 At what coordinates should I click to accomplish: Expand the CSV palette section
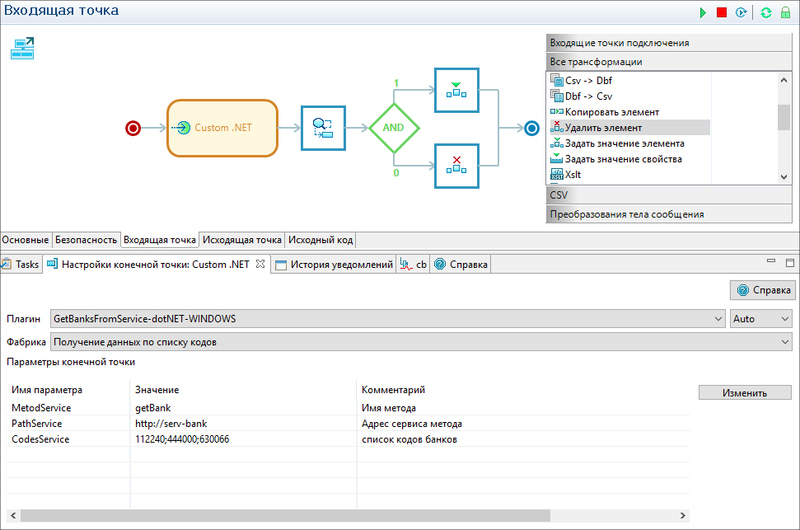(x=666, y=194)
